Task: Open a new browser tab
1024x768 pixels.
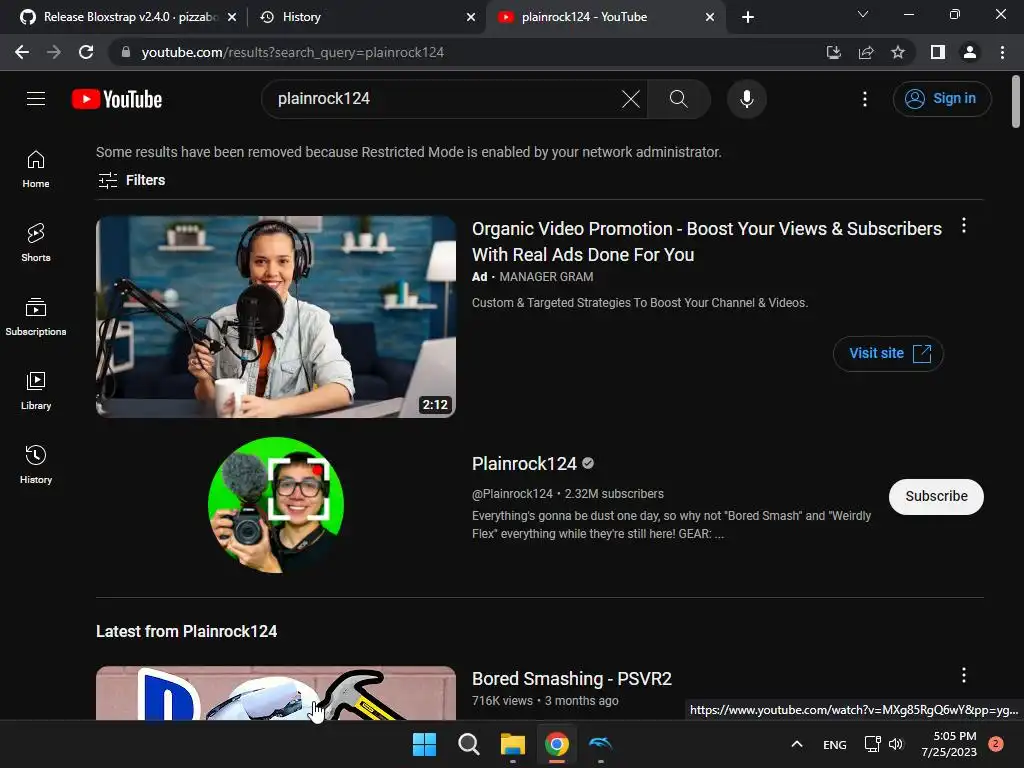Action: pos(748,17)
